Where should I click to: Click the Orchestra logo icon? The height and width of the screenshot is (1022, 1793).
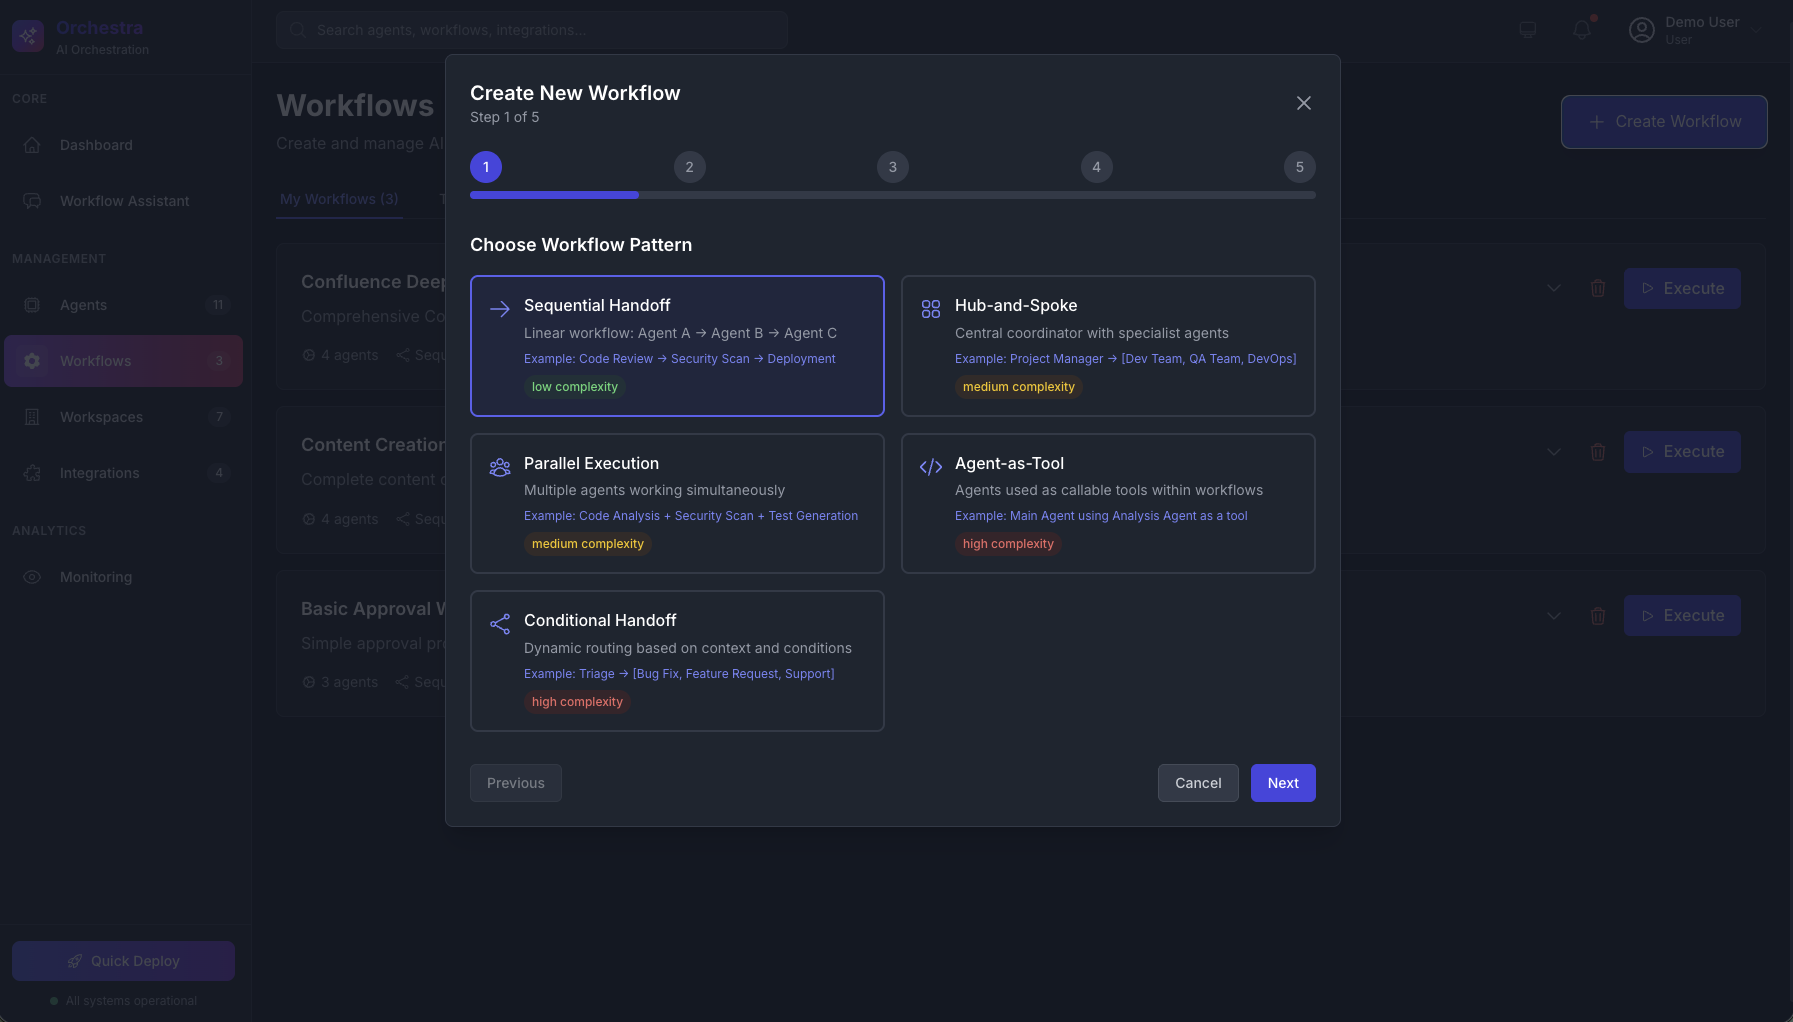pyautogui.click(x=28, y=35)
